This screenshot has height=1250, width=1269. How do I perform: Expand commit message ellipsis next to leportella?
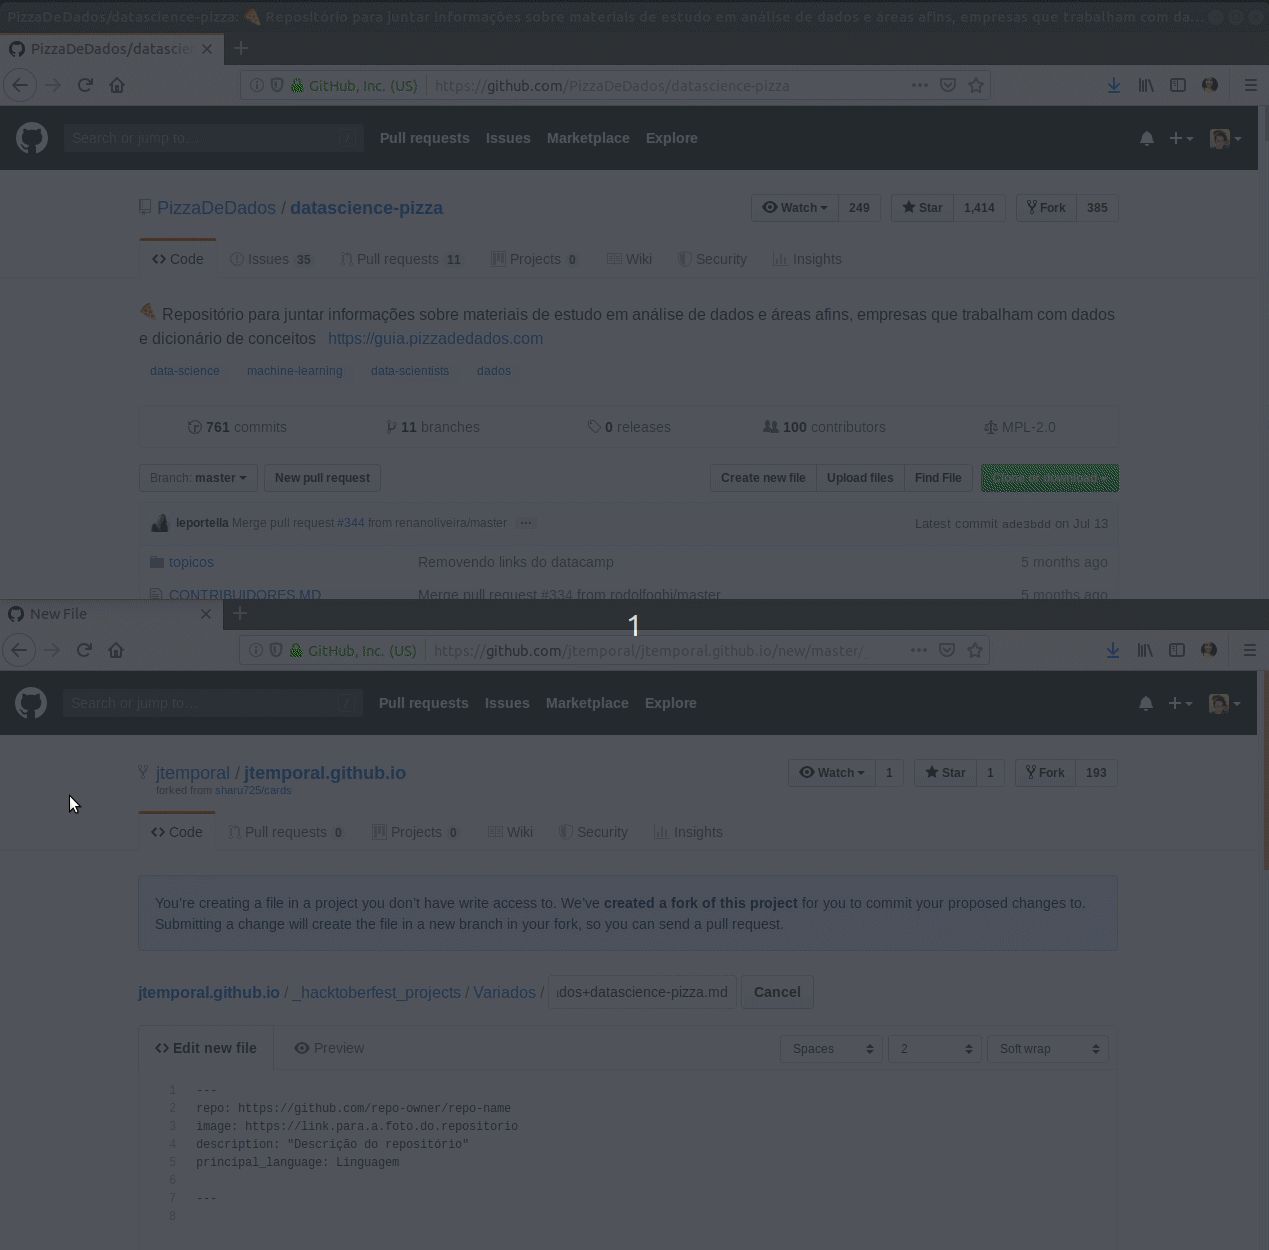[526, 523]
